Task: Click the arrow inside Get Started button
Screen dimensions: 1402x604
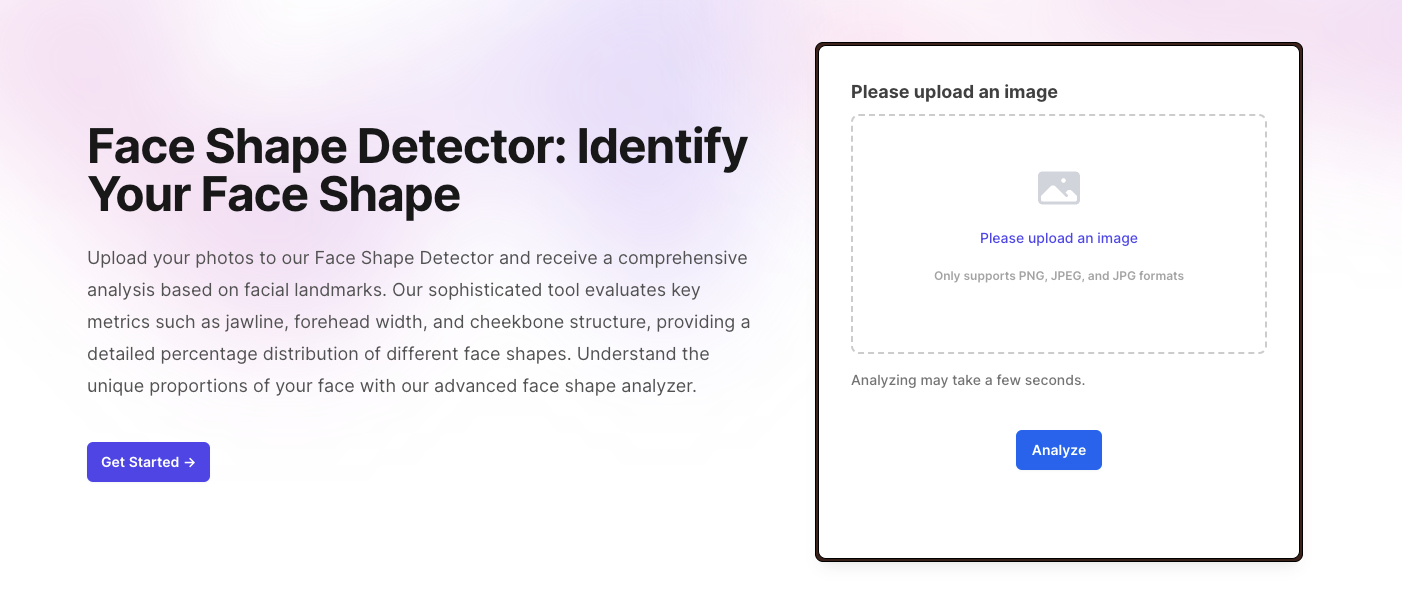Action: (190, 462)
